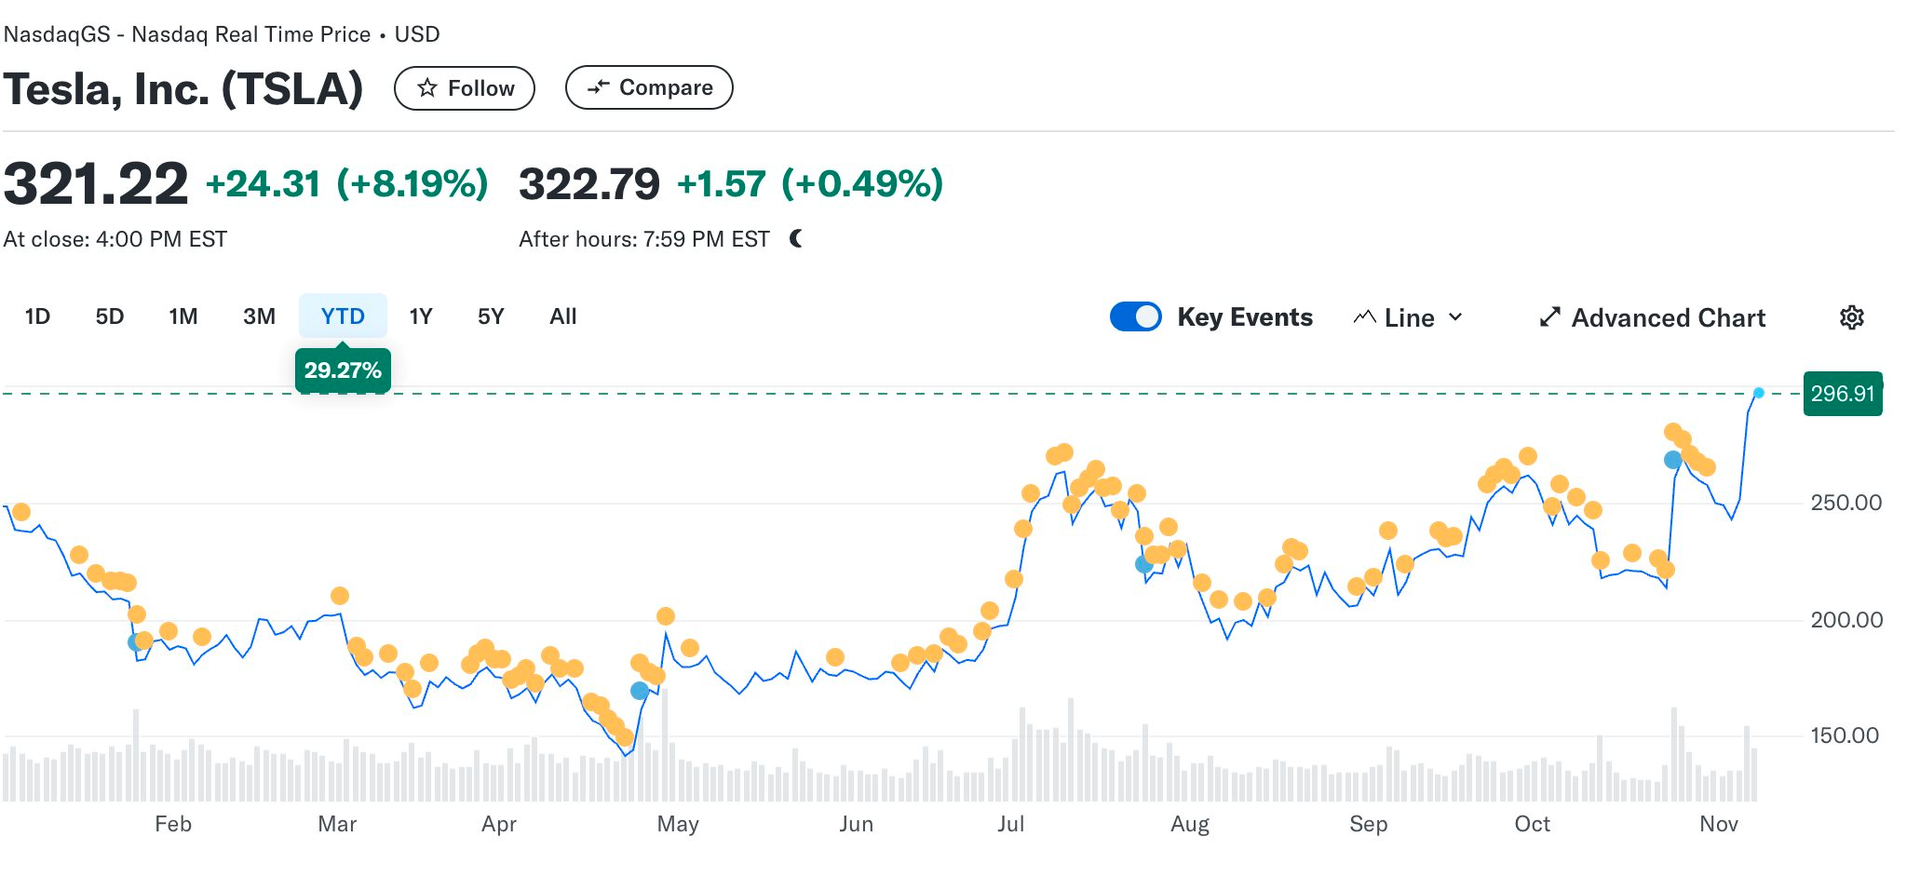
Task: Click the Advanced Chart expand arrow icon
Action: pos(1549,318)
